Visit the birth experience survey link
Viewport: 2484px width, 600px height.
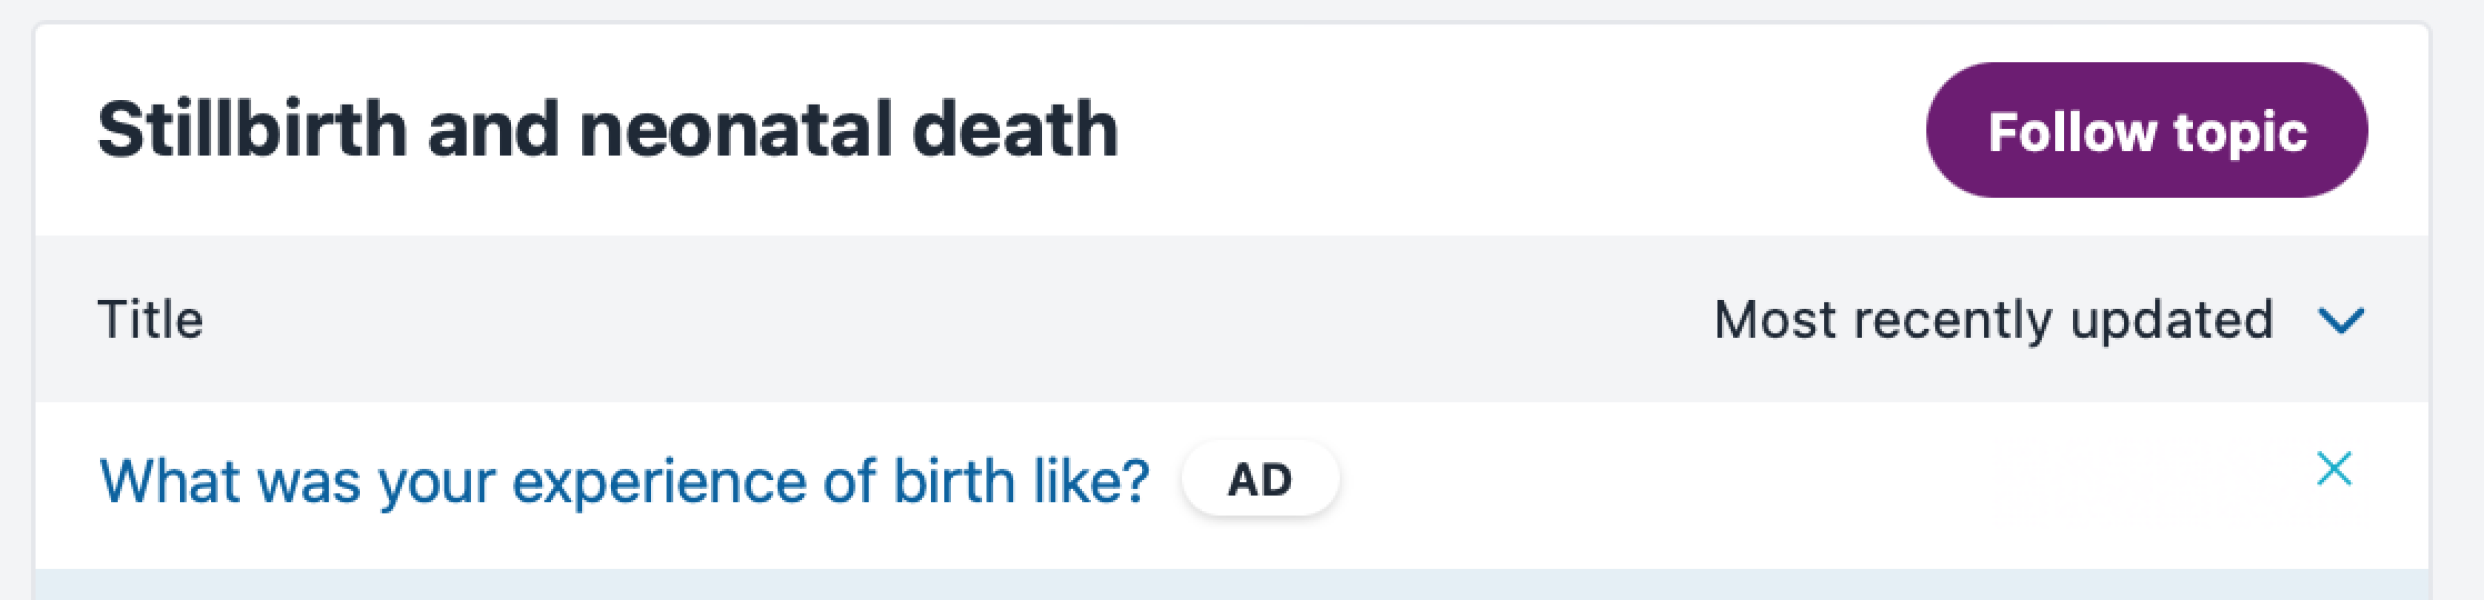pos(624,481)
